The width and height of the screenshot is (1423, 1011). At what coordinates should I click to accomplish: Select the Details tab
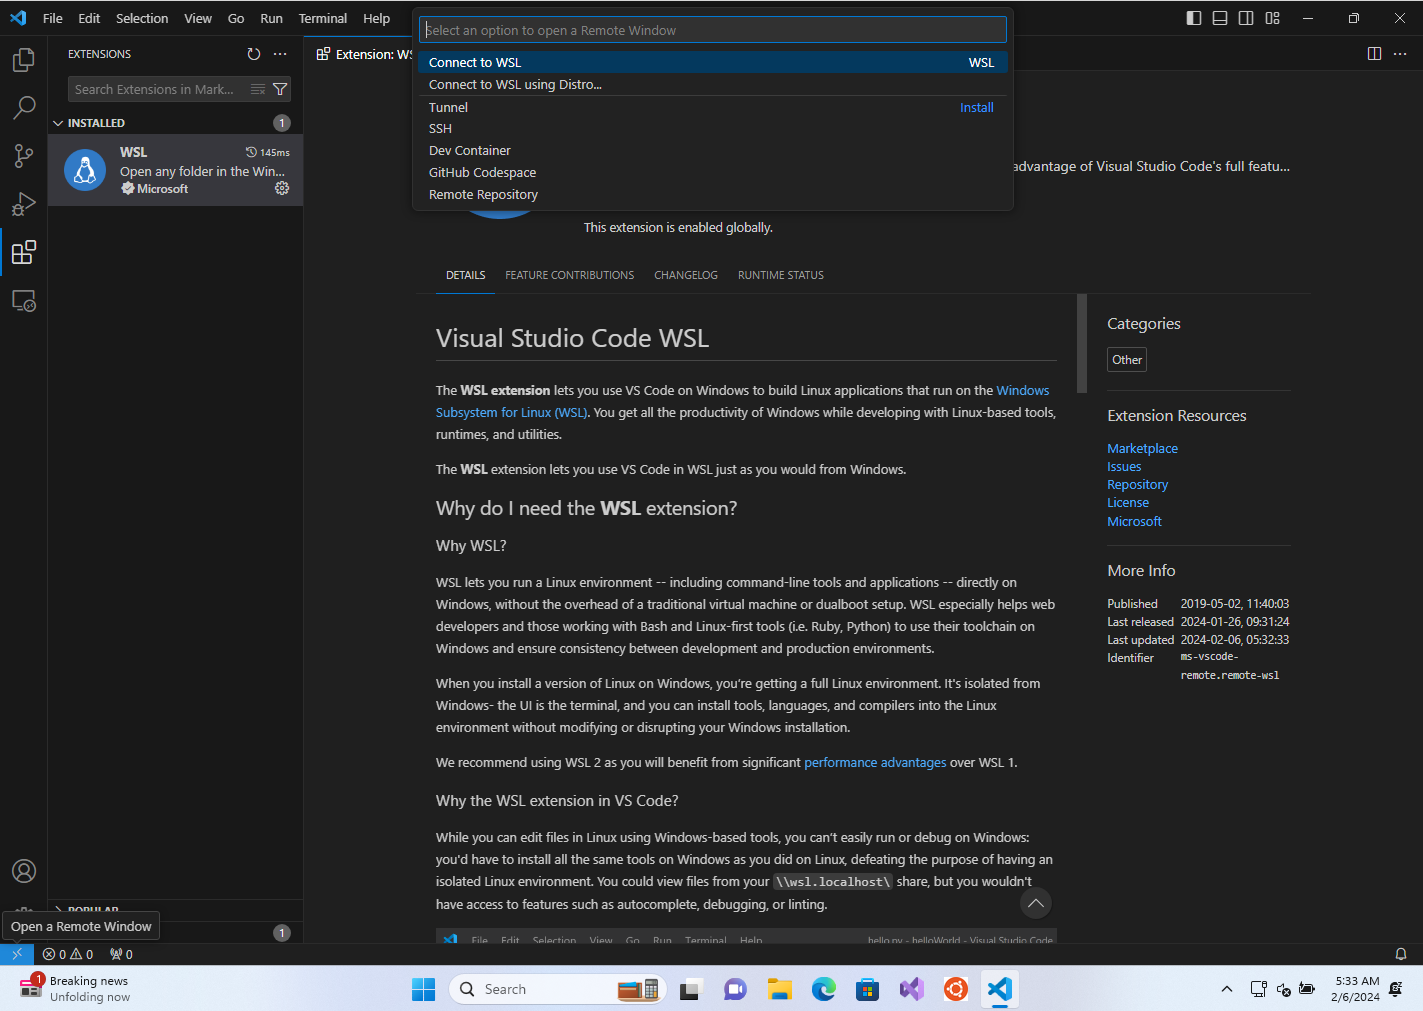click(x=466, y=275)
